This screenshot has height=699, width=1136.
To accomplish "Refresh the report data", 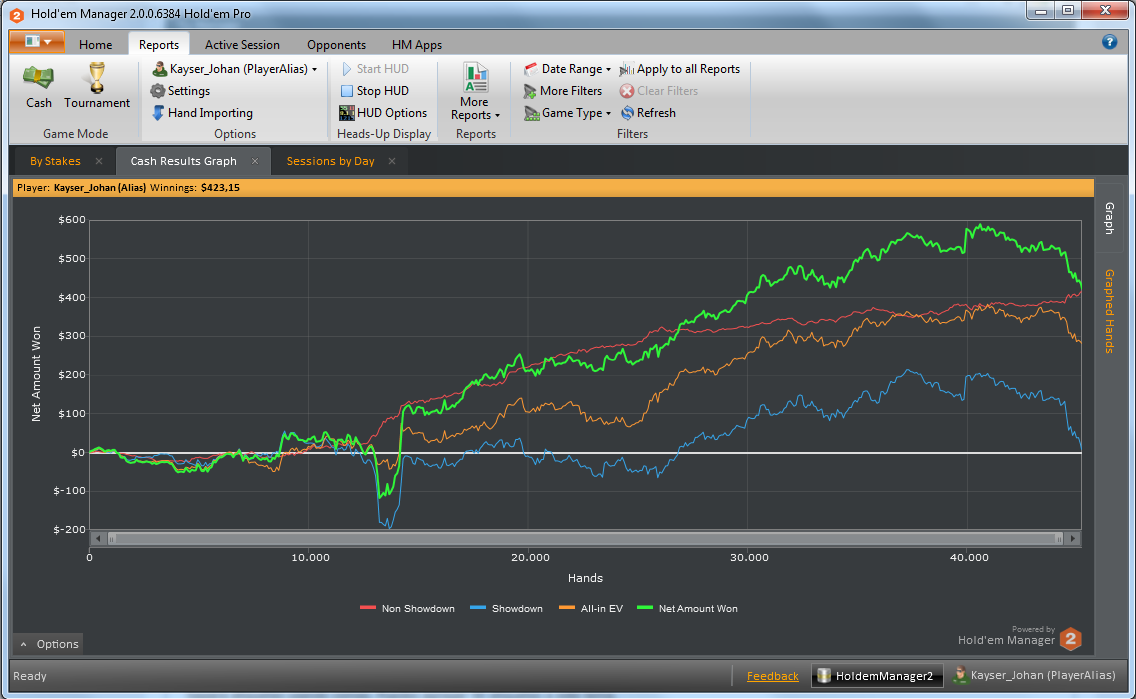I will (648, 113).
